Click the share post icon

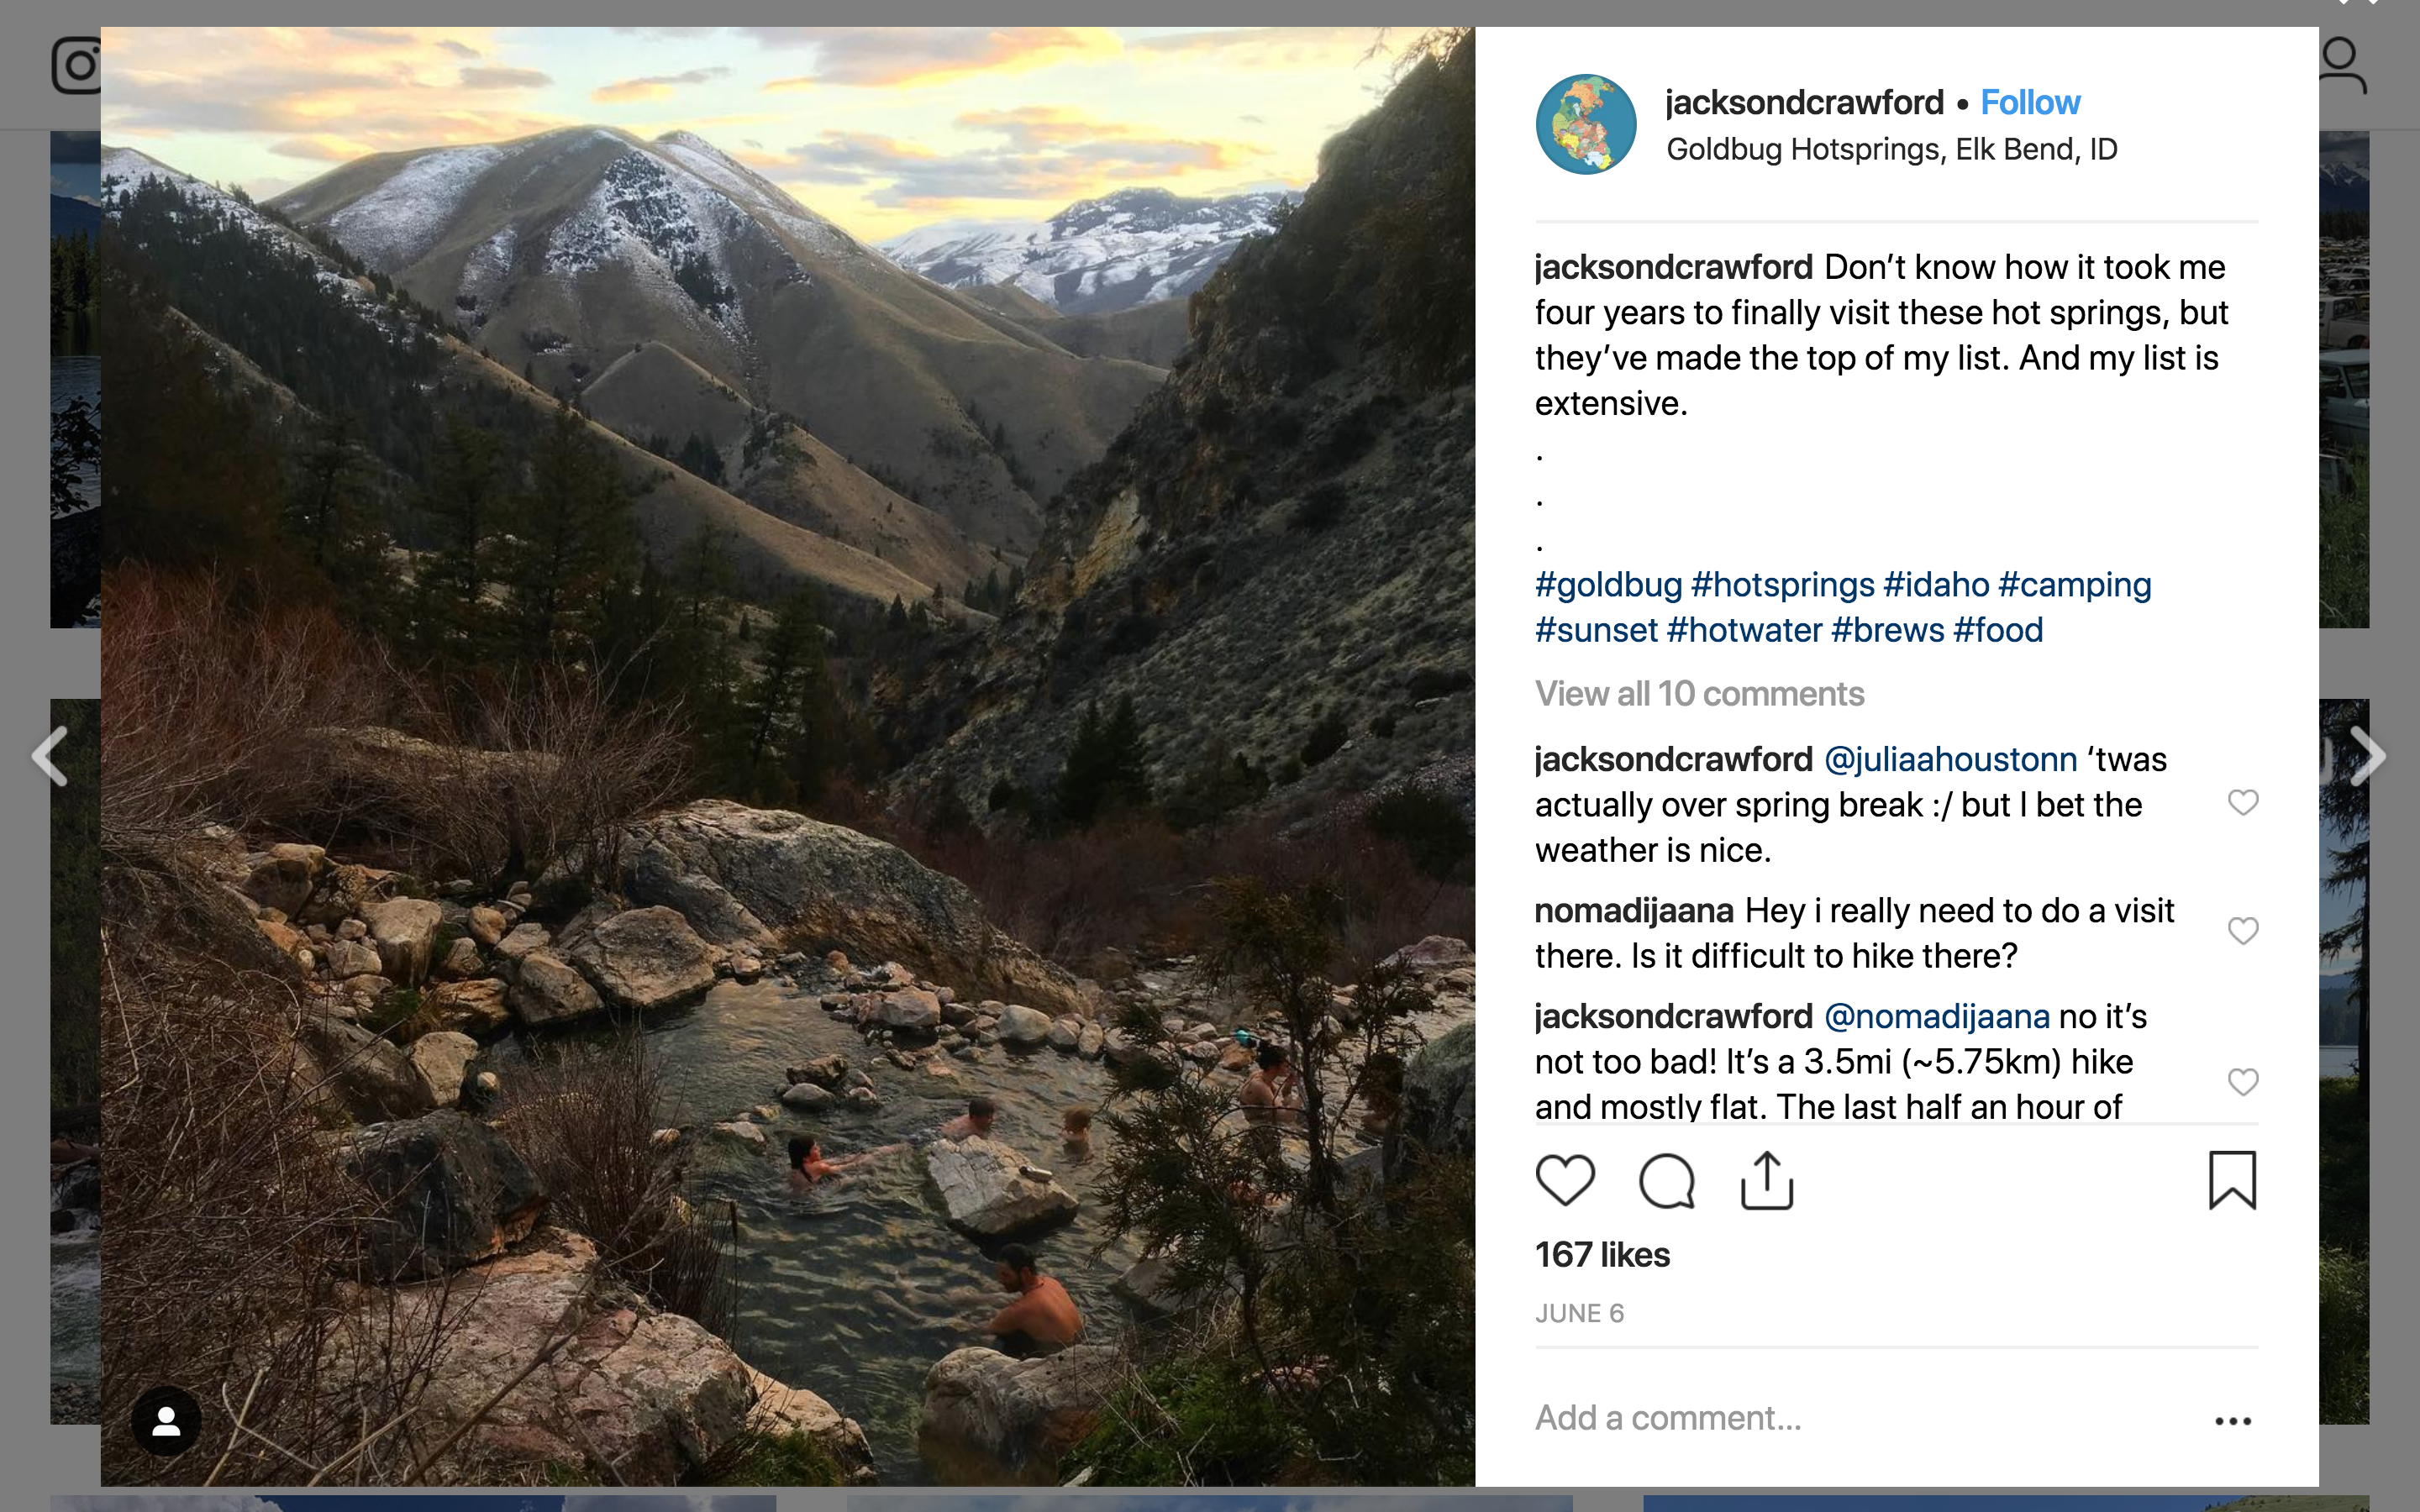click(1767, 1181)
